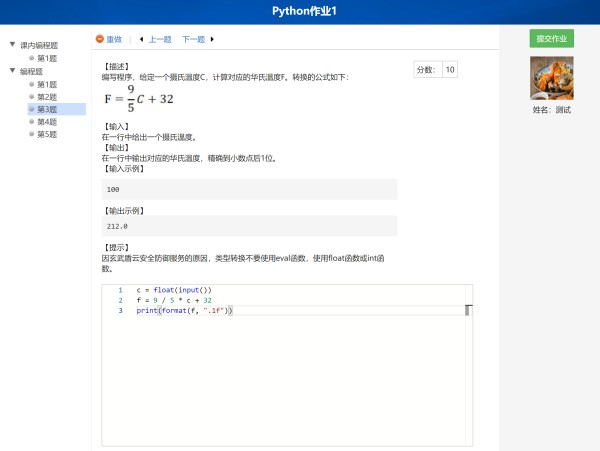Click the orange redo (重做) icon

pos(100,39)
